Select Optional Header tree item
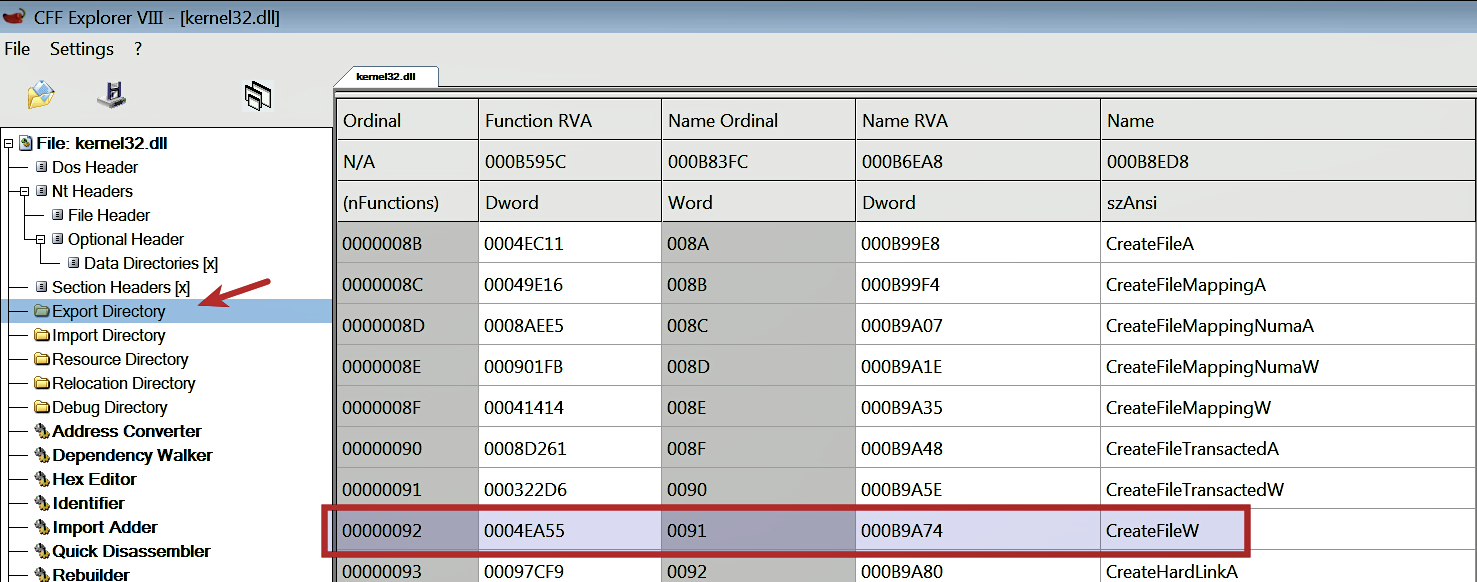 [126, 239]
